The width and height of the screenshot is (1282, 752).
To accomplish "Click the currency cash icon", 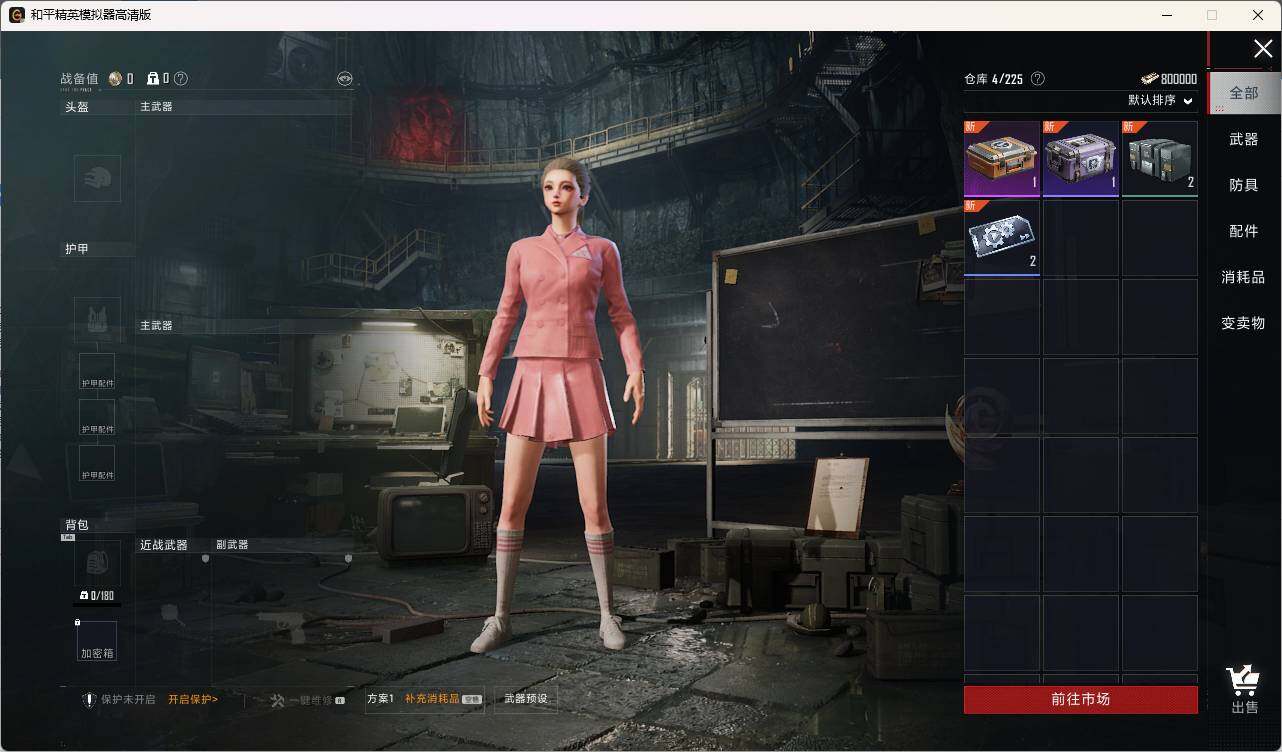I will pos(1149,78).
